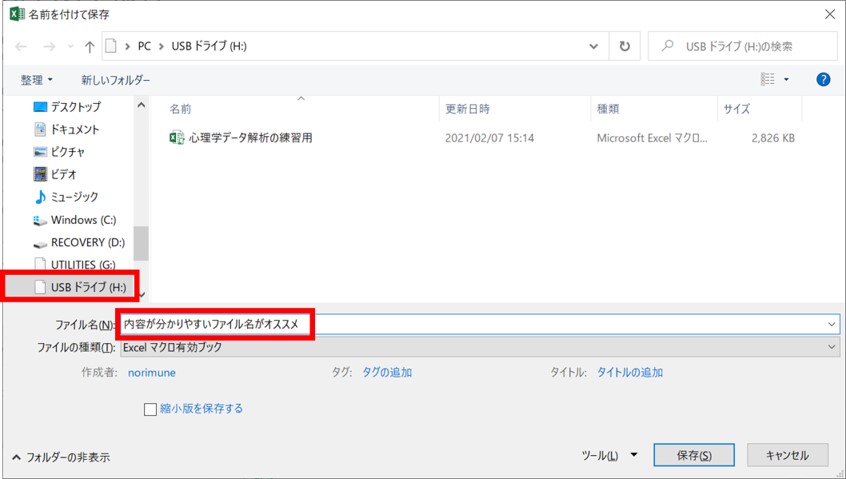The image size is (846, 479).
Task: Click the ファイル名 input field
Action: 479,324
